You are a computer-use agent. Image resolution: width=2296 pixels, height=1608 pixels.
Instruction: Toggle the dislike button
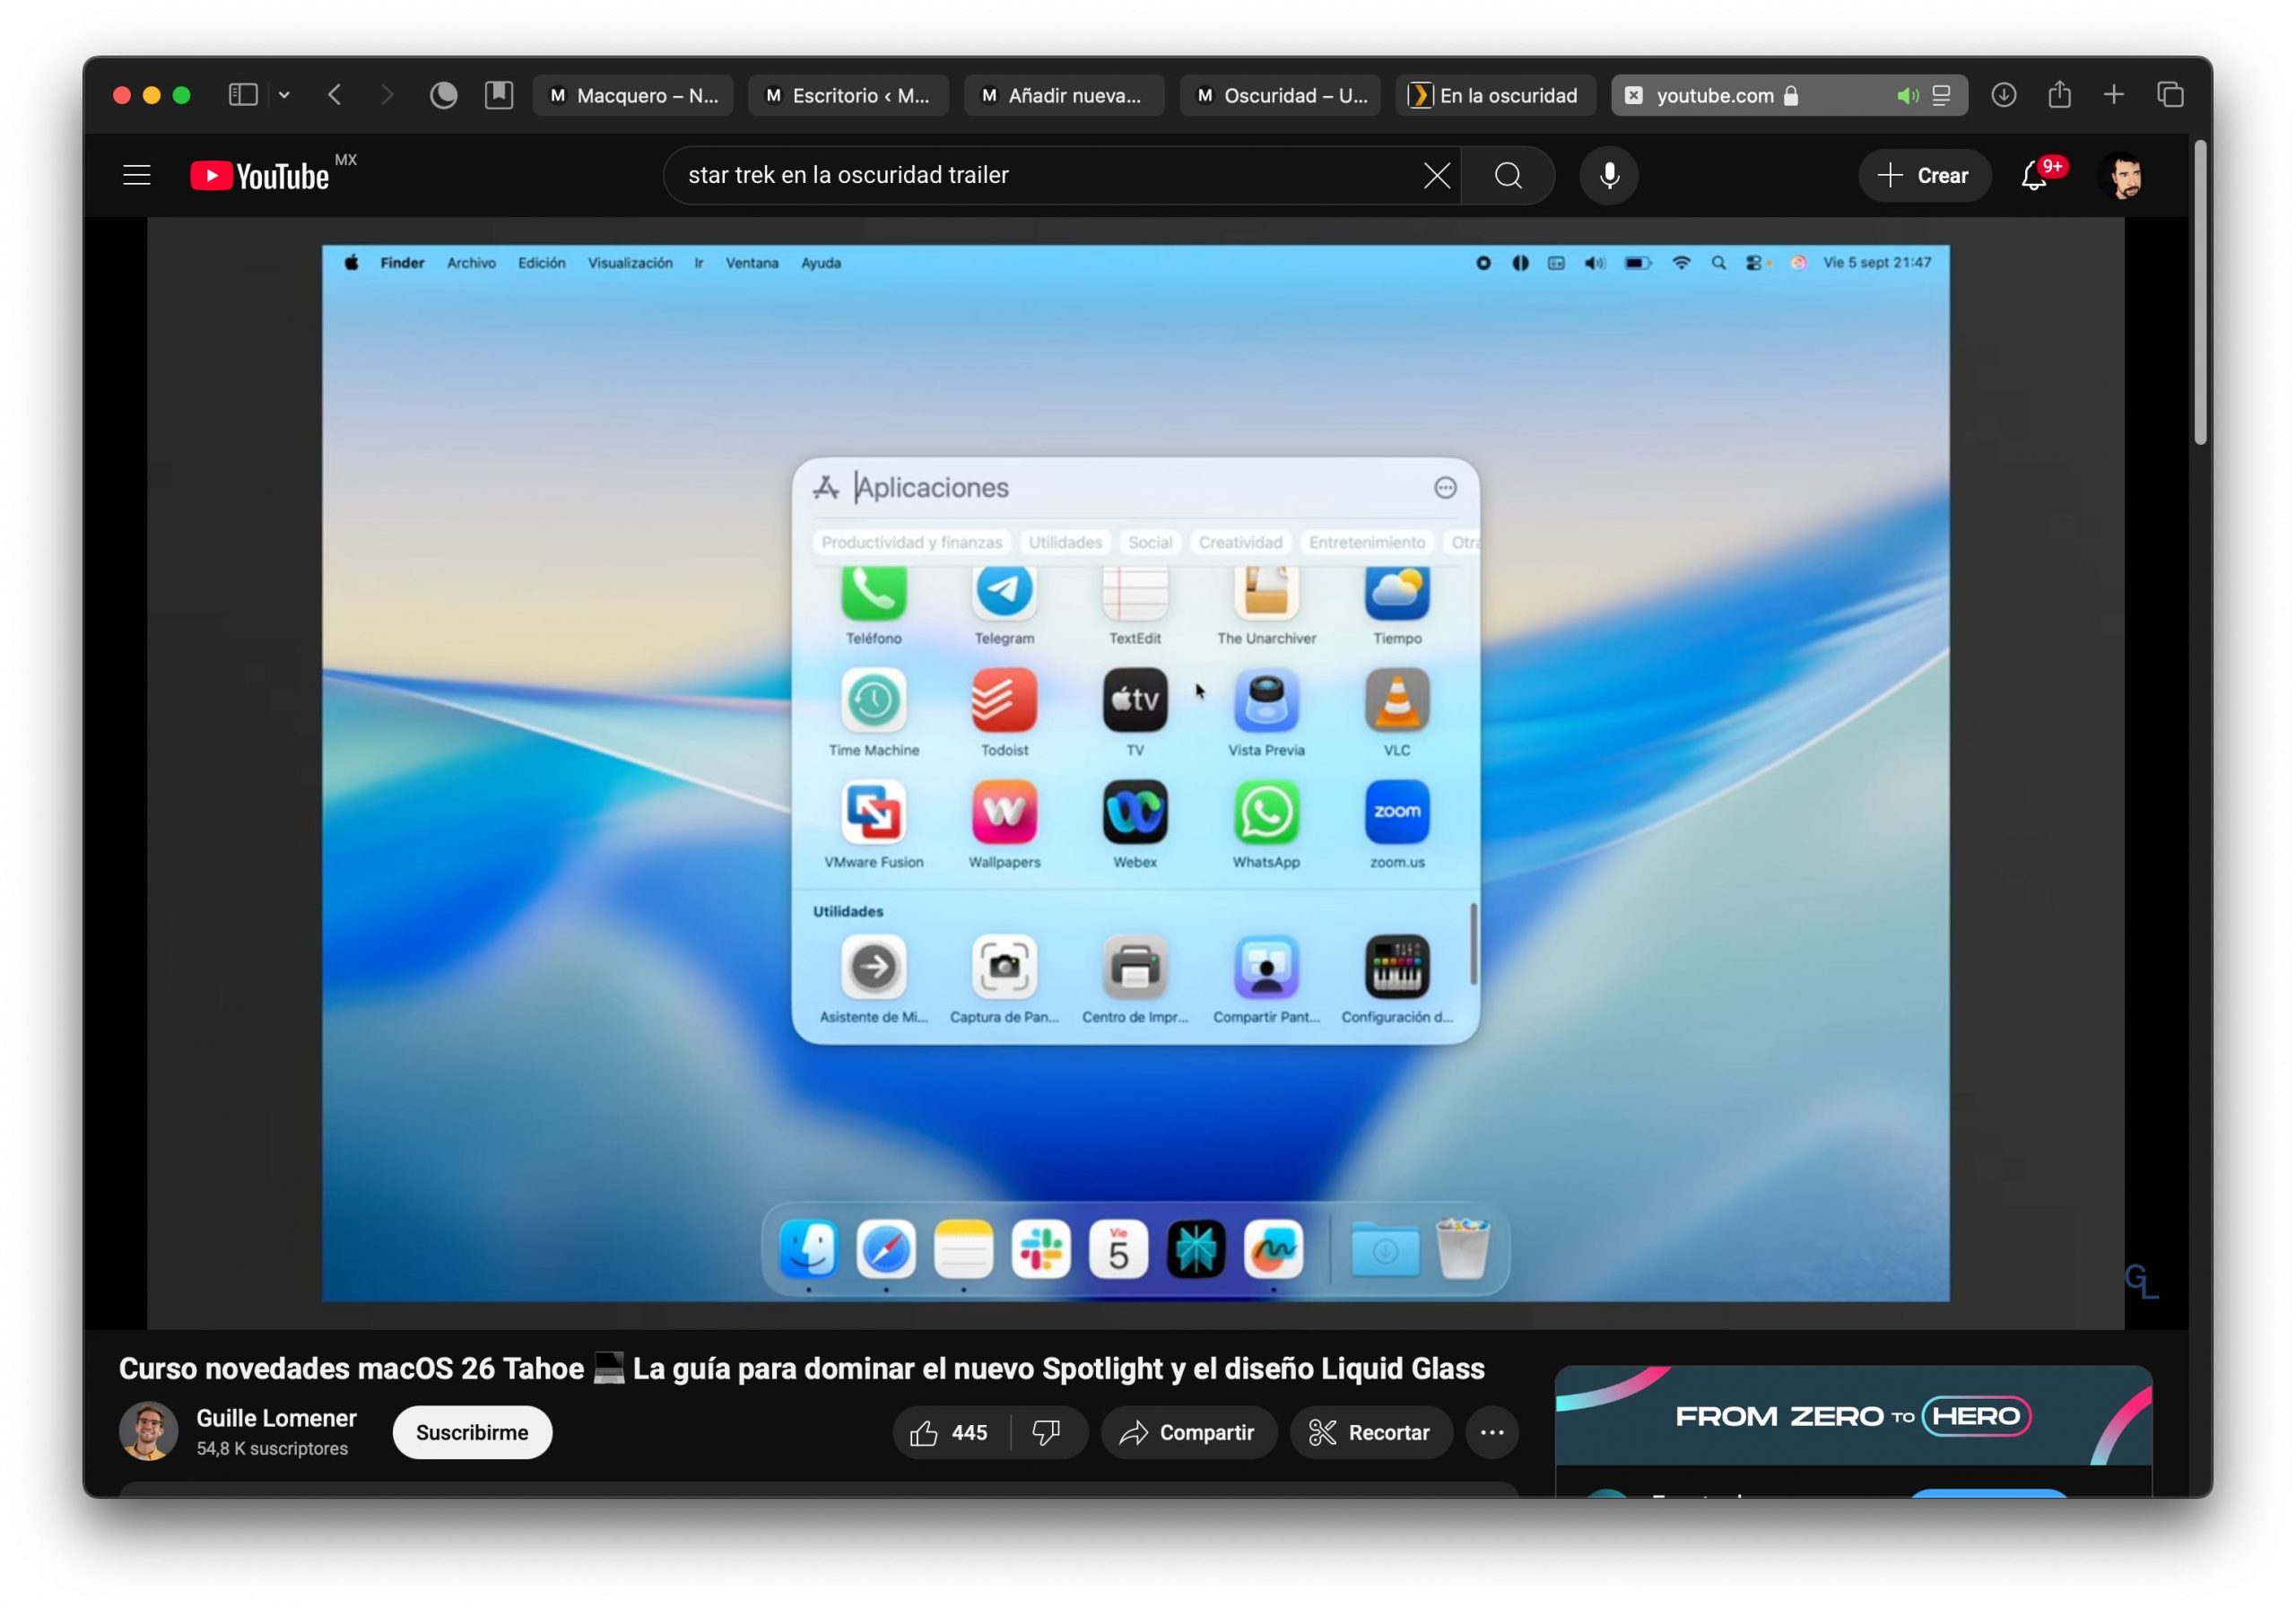(x=1046, y=1432)
